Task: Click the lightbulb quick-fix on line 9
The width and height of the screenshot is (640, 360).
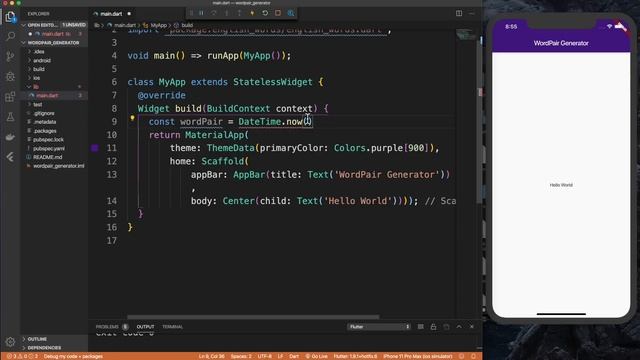Action: 132,118
